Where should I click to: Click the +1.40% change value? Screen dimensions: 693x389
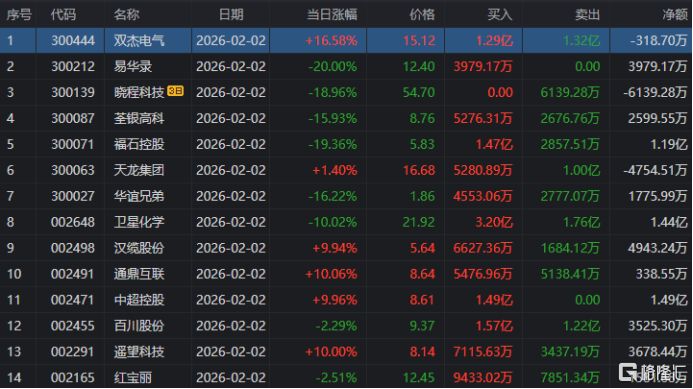335,170
